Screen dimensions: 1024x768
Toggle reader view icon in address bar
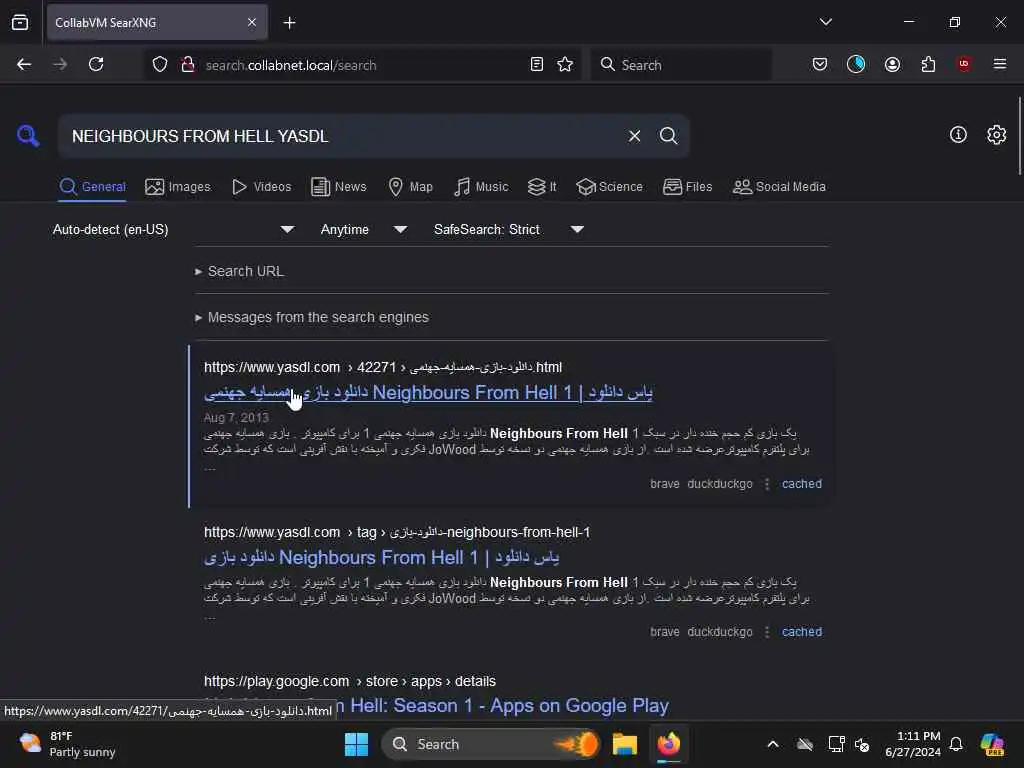[537, 65]
